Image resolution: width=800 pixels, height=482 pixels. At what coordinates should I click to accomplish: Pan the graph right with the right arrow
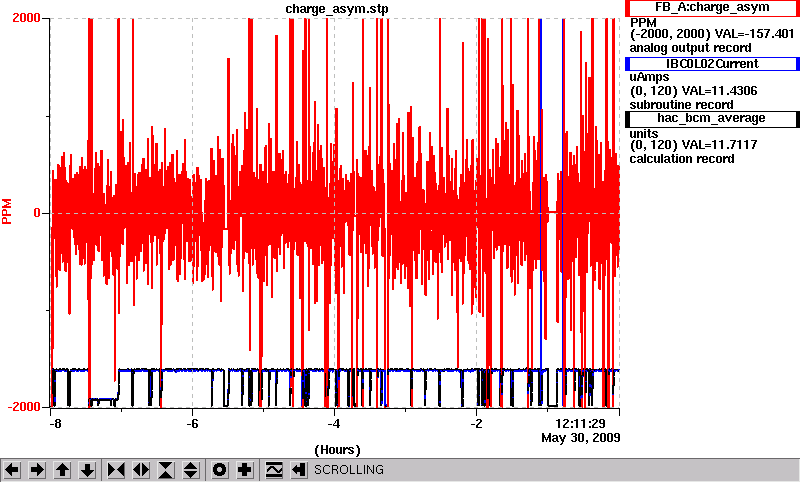click(37, 470)
